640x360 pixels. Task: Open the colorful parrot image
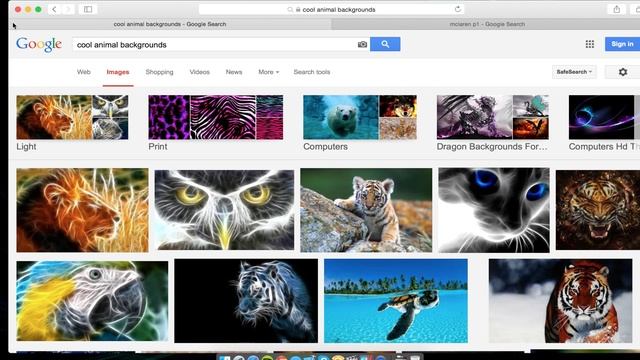point(92,301)
